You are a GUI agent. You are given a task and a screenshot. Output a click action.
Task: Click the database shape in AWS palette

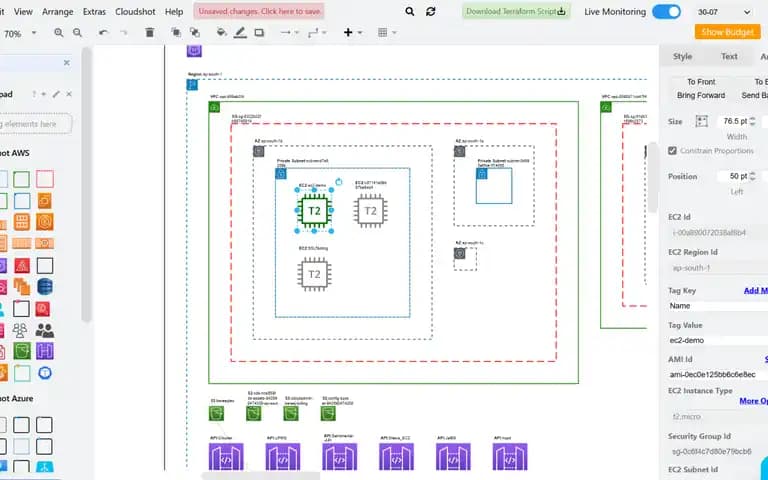coord(45,287)
